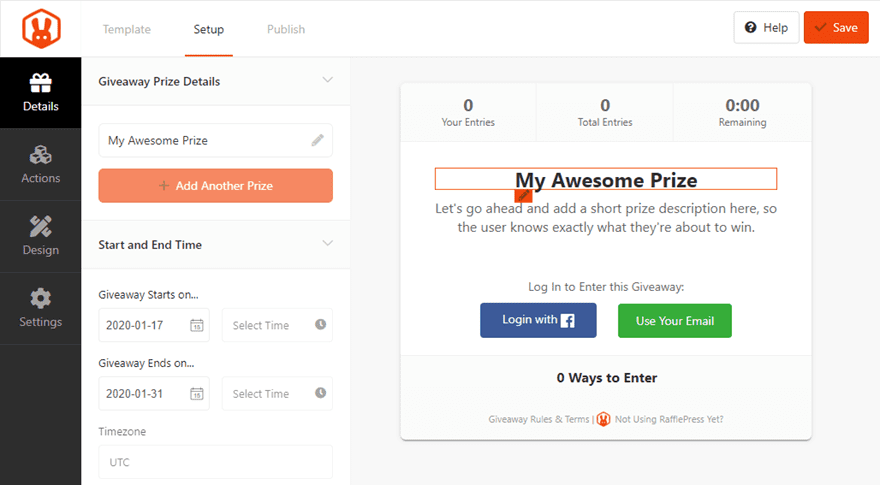The height and width of the screenshot is (485, 880).
Task: Click the orange Save button
Action: coord(836,28)
